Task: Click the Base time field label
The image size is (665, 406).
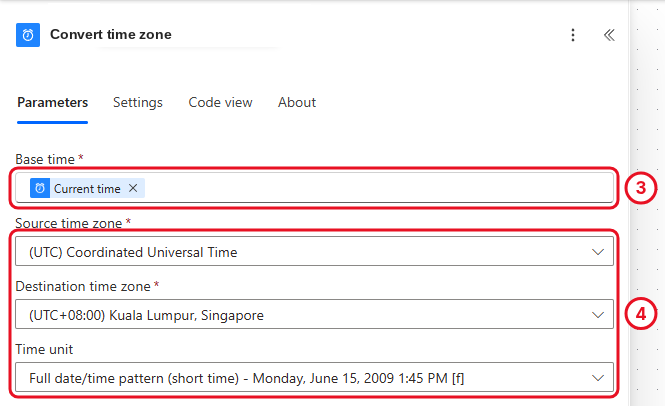Action: tap(45, 159)
